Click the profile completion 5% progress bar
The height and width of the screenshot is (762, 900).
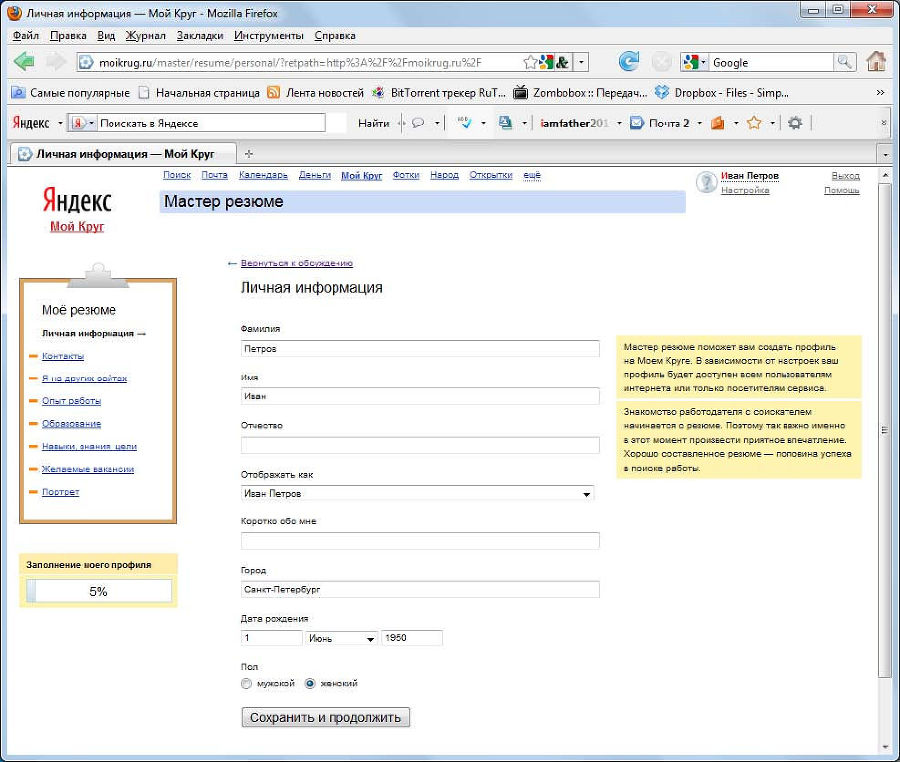98,591
